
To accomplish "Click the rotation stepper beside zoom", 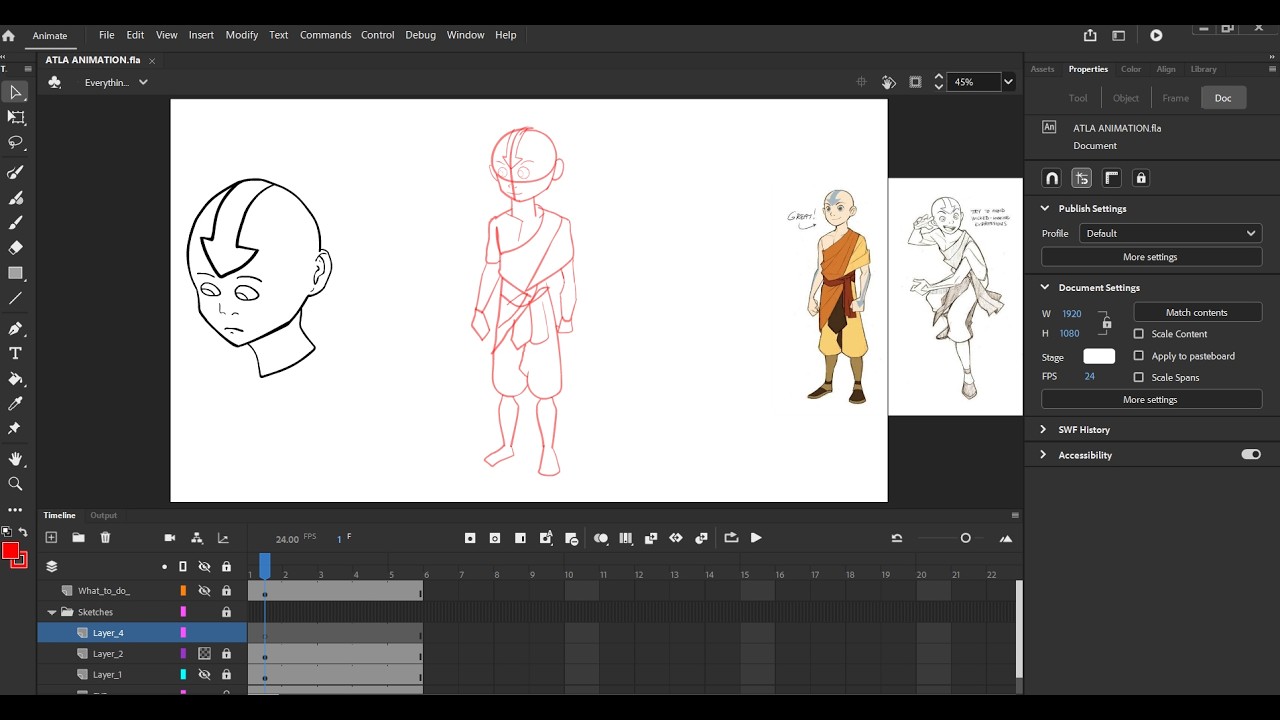I will click(x=938, y=82).
